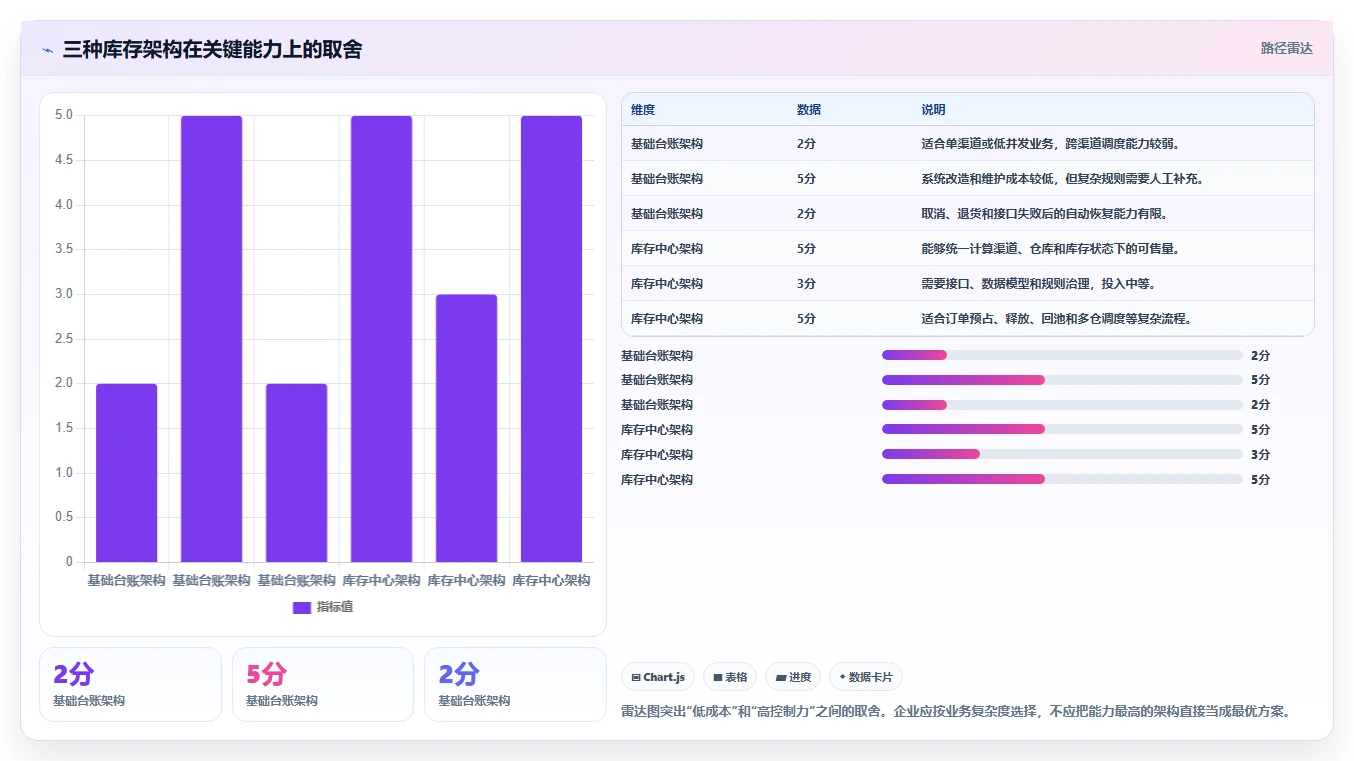Click the 基础台账架构 5分 progress bar

tap(1062, 380)
